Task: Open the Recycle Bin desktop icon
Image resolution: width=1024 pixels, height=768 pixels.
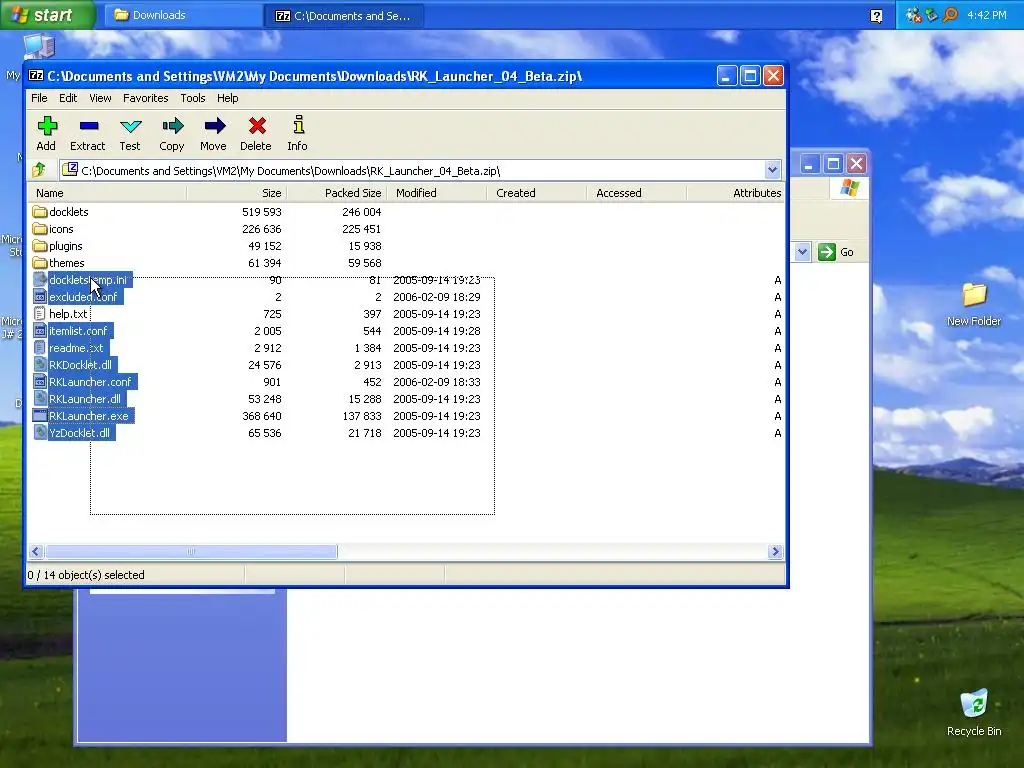Action: pyautogui.click(x=974, y=705)
